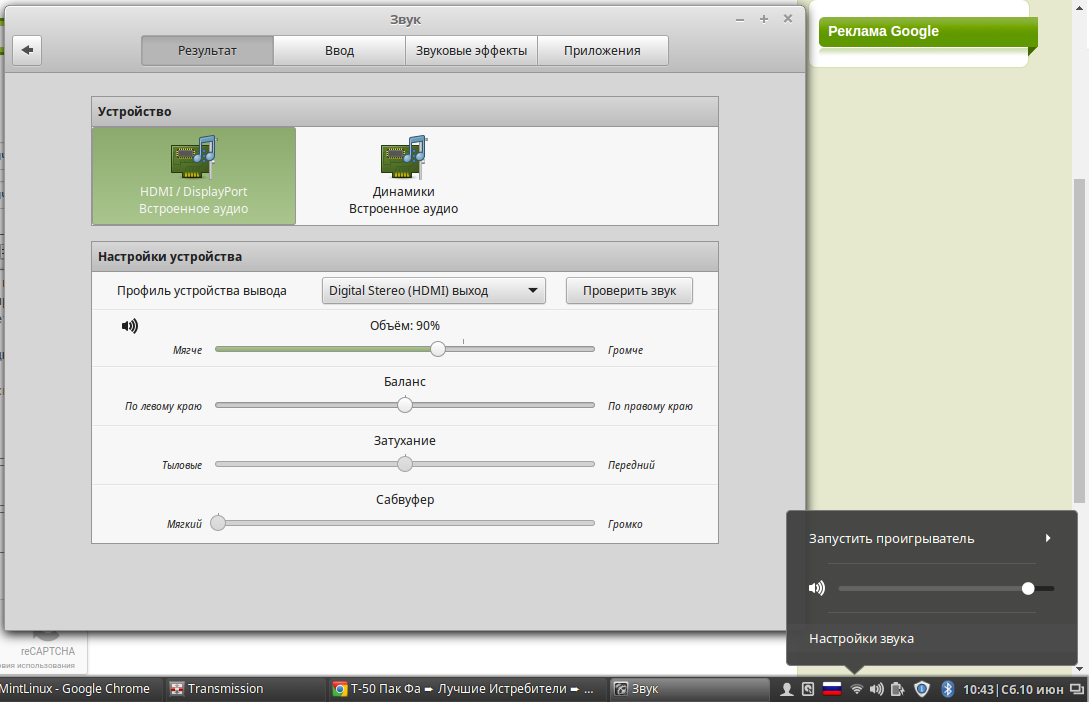The width and height of the screenshot is (1089, 702).
Task: Switch to Transmission in the taskbar
Action: click(x=225, y=689)
